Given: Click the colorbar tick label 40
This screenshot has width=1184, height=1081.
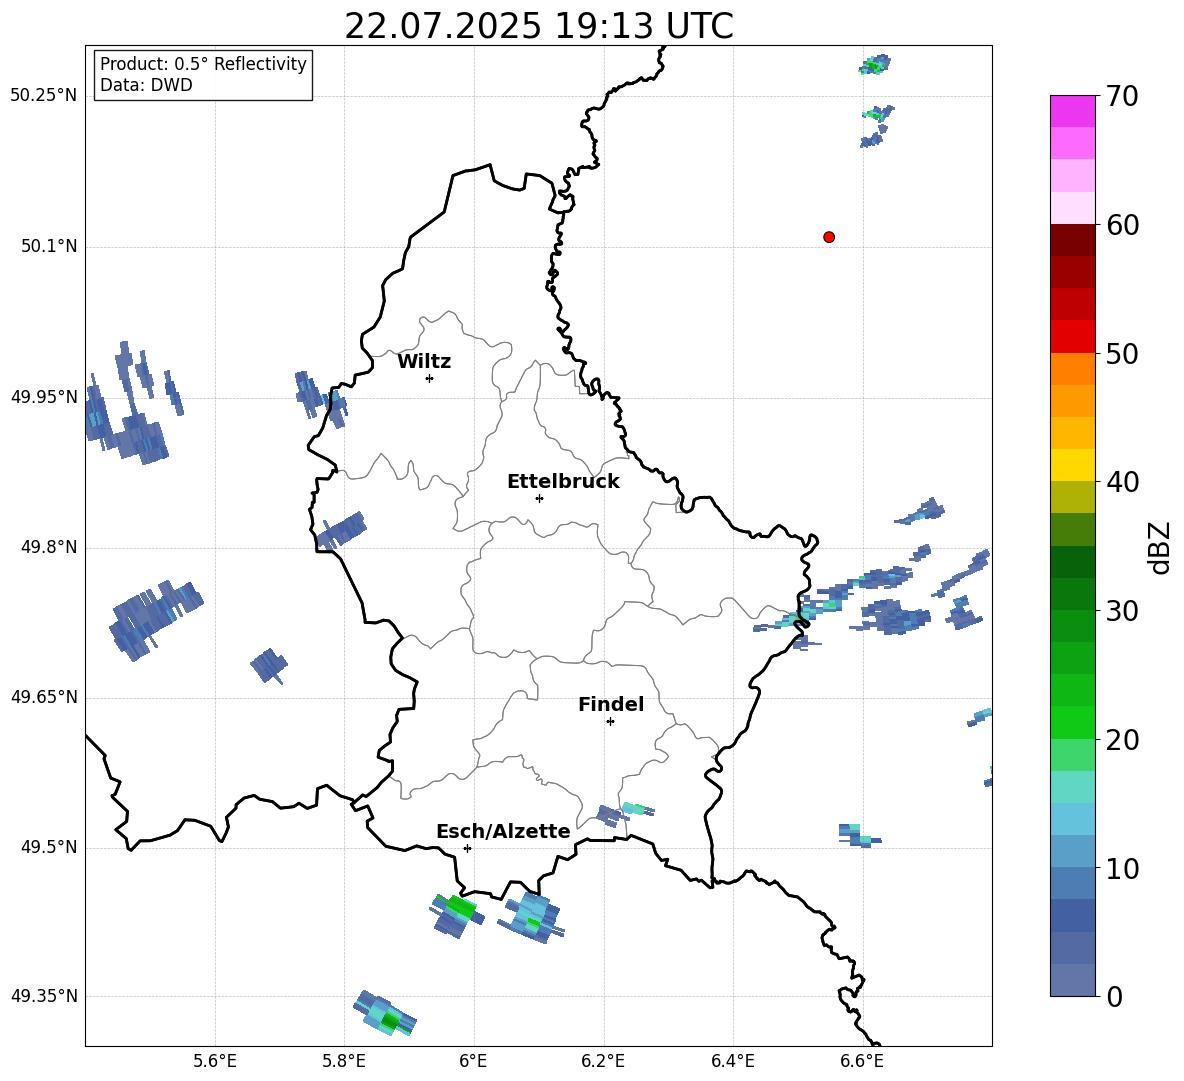Looking at the screenshot, I should coord(1123,482).
